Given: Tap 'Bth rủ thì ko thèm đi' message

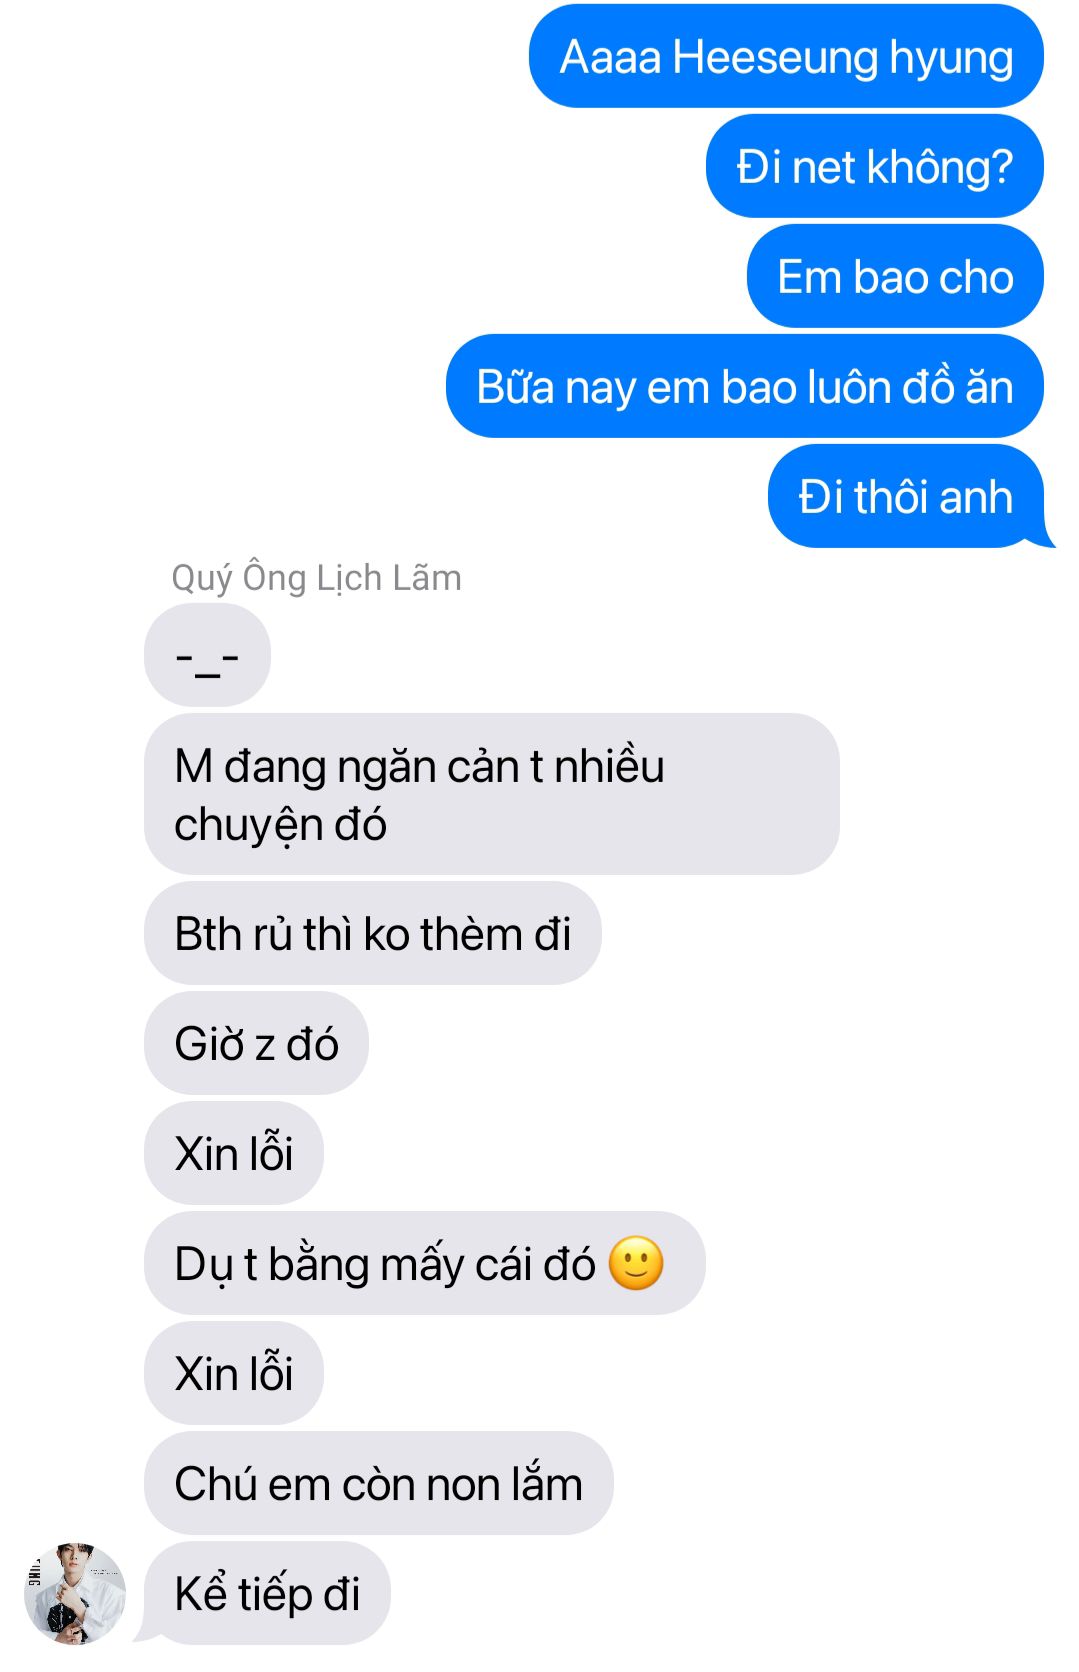Looking at the screenshot, I should 373,933.
